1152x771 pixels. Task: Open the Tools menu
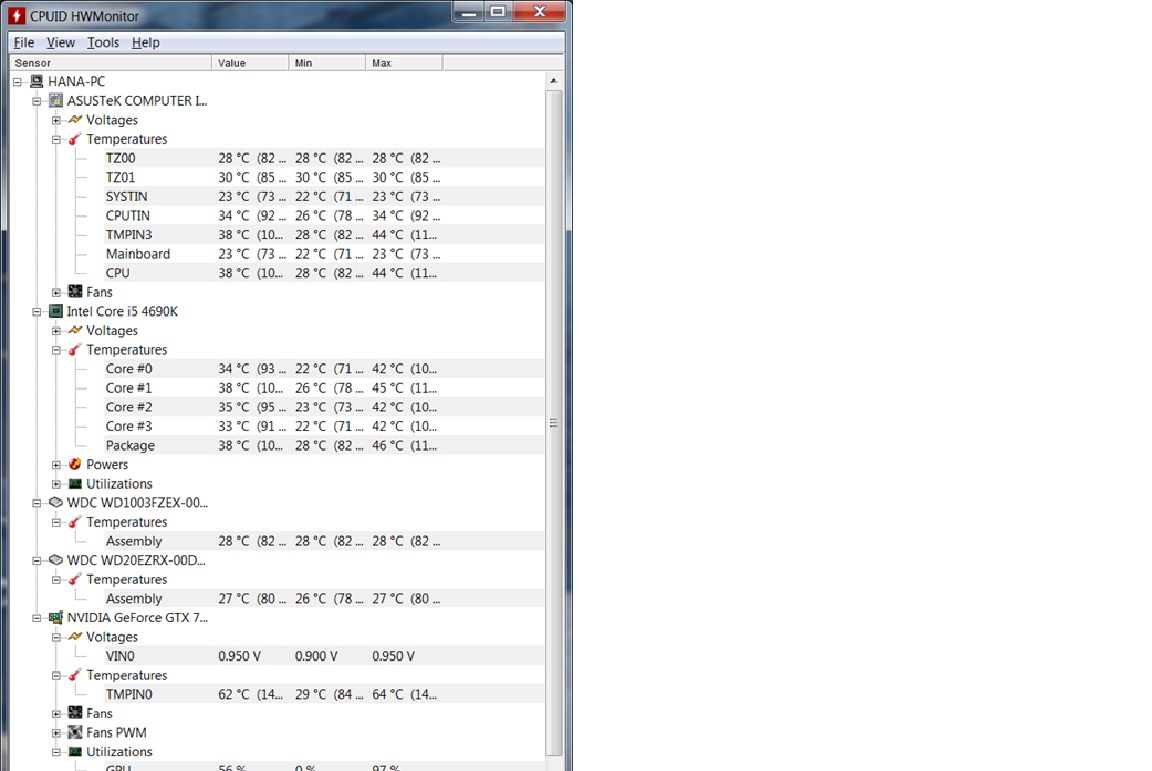click(103, 43)
